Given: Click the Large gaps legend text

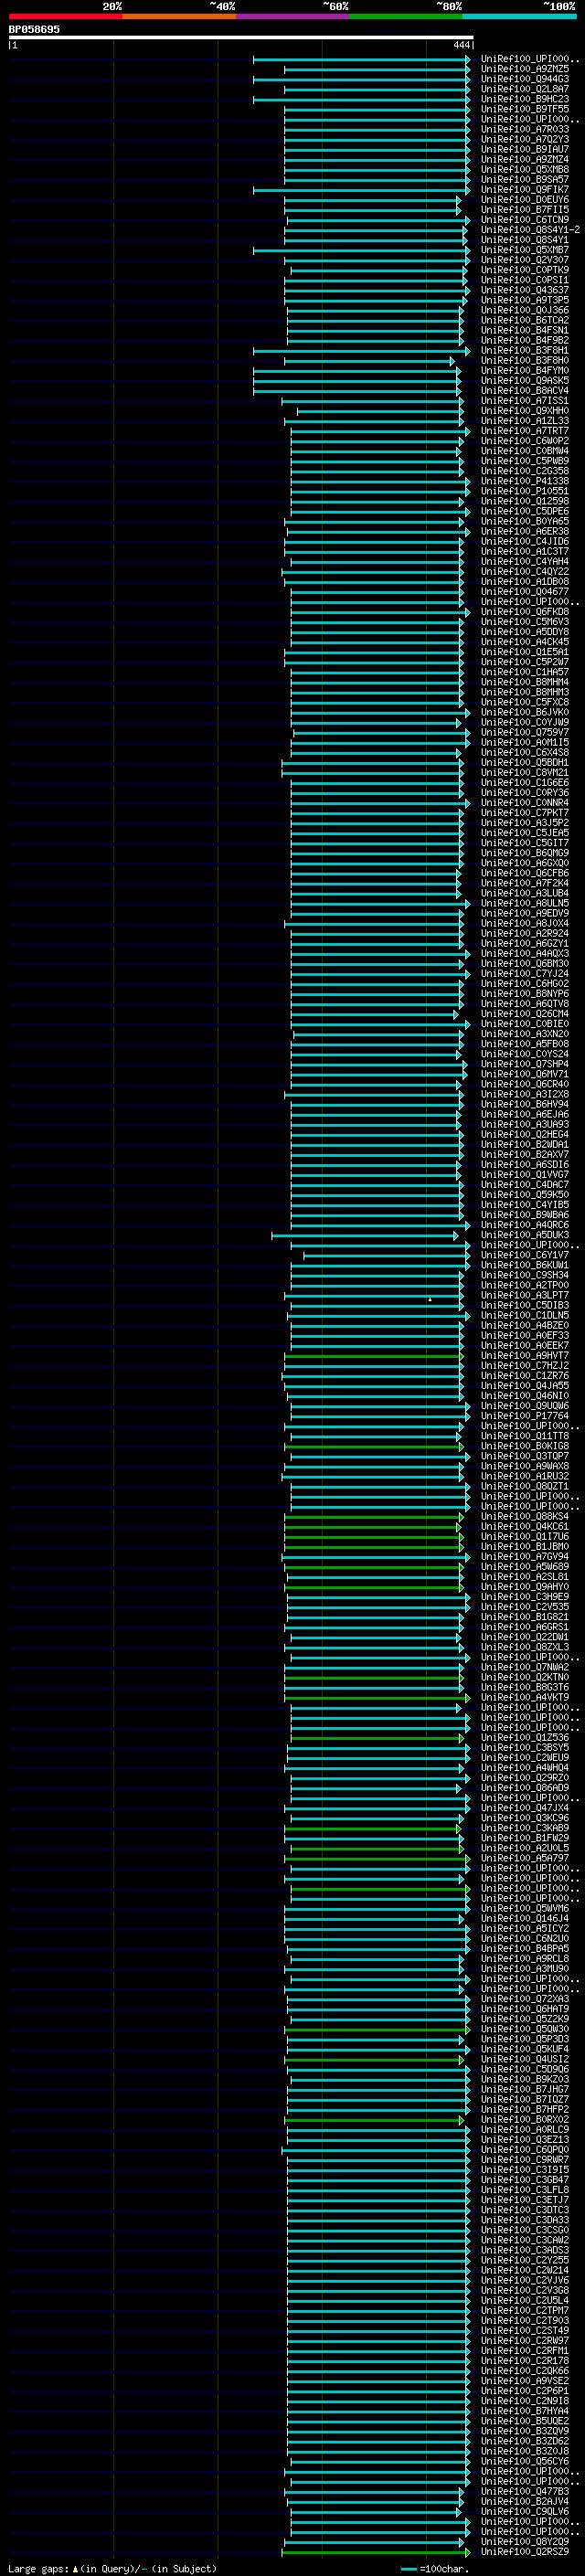Looking at the screenshot, I should point(112,2569).
